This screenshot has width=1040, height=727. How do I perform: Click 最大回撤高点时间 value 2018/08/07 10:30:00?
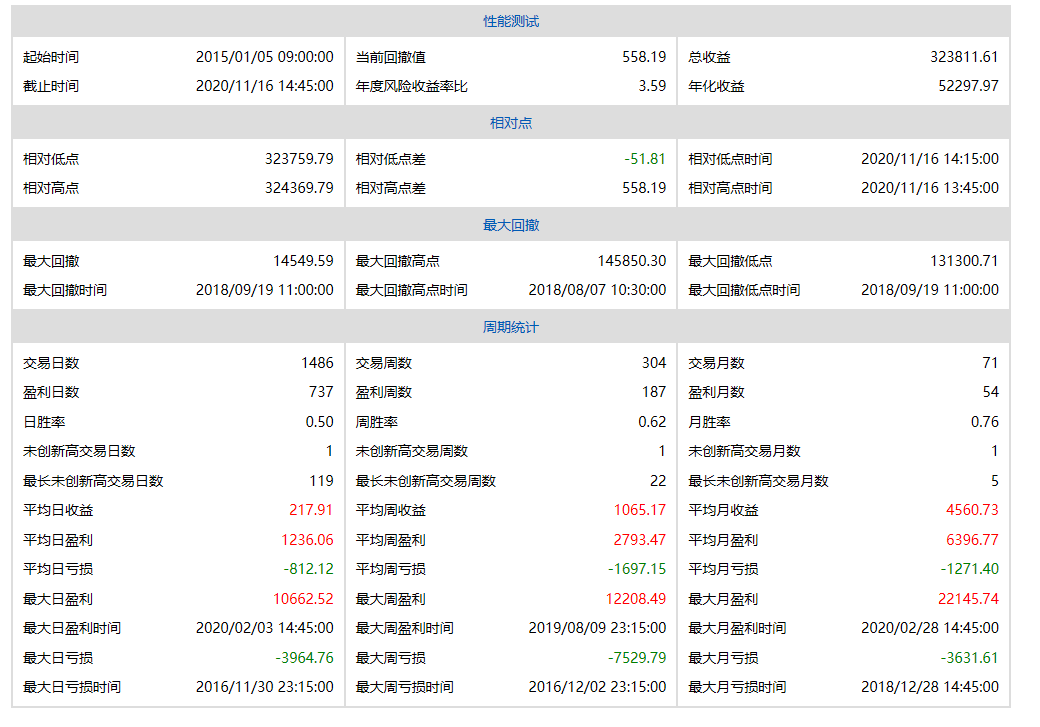pyautogui.click(x=597, y=291)
